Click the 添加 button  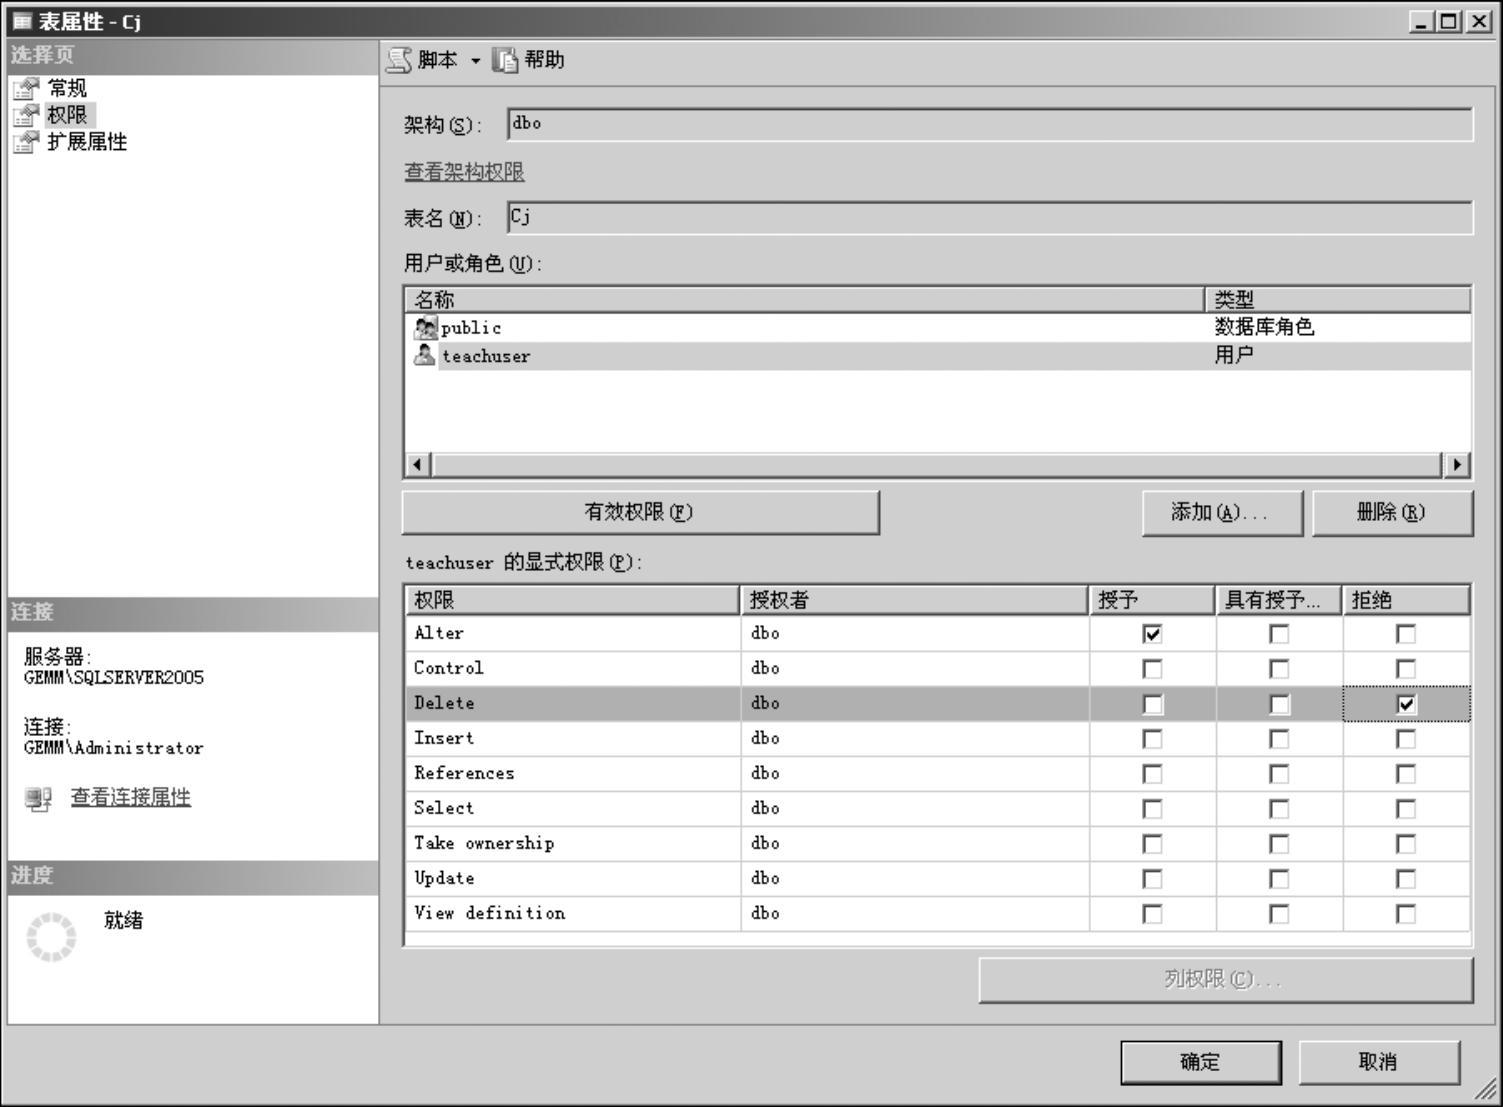coord(1223,512)
